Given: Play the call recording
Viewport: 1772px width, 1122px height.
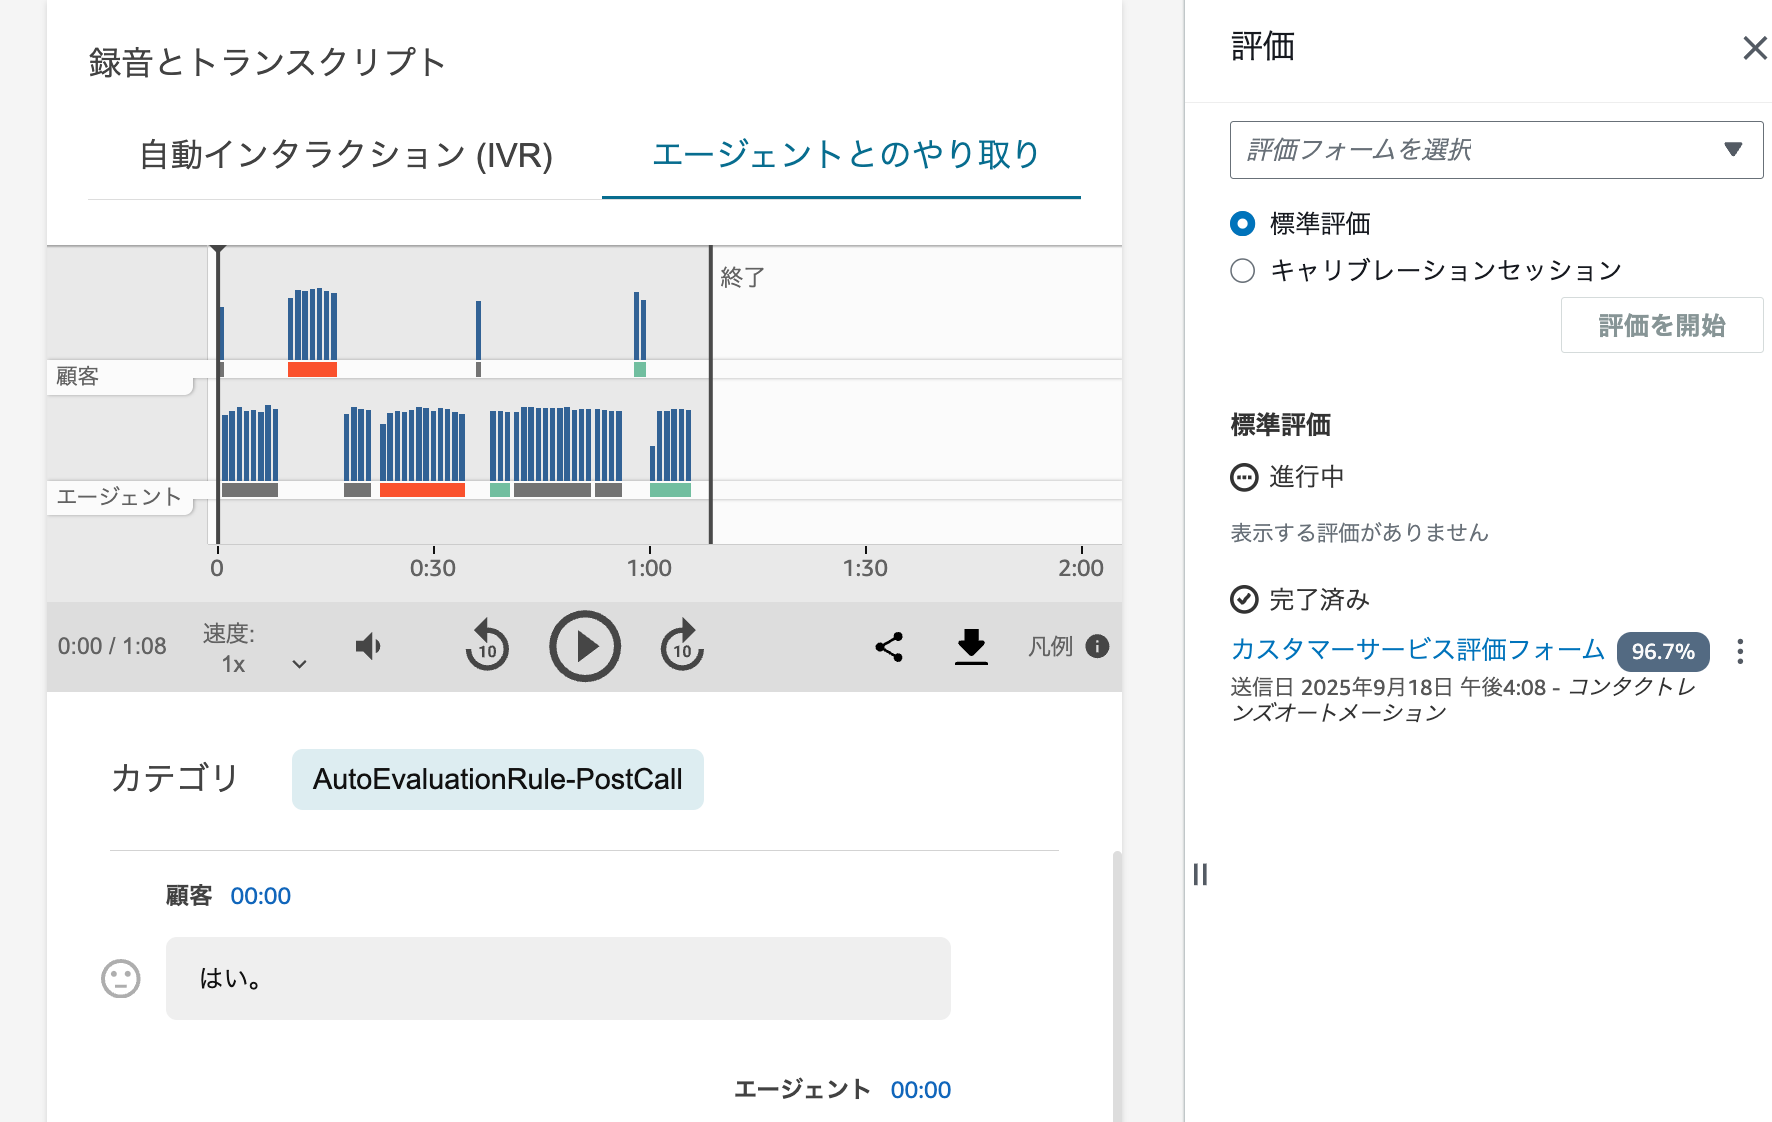Looking at the screenshot, I should click(x=585, y=646).
